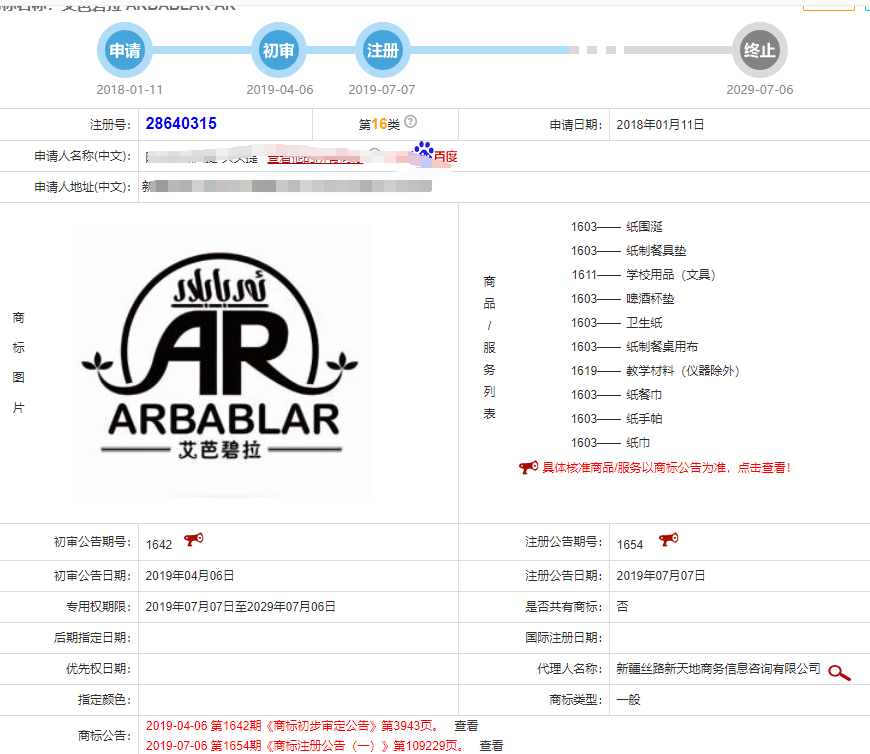The height and width of the screenshot is (754, 870).
Task: Select the goods item 纸制餐桌用布
Action: (662, 347)
